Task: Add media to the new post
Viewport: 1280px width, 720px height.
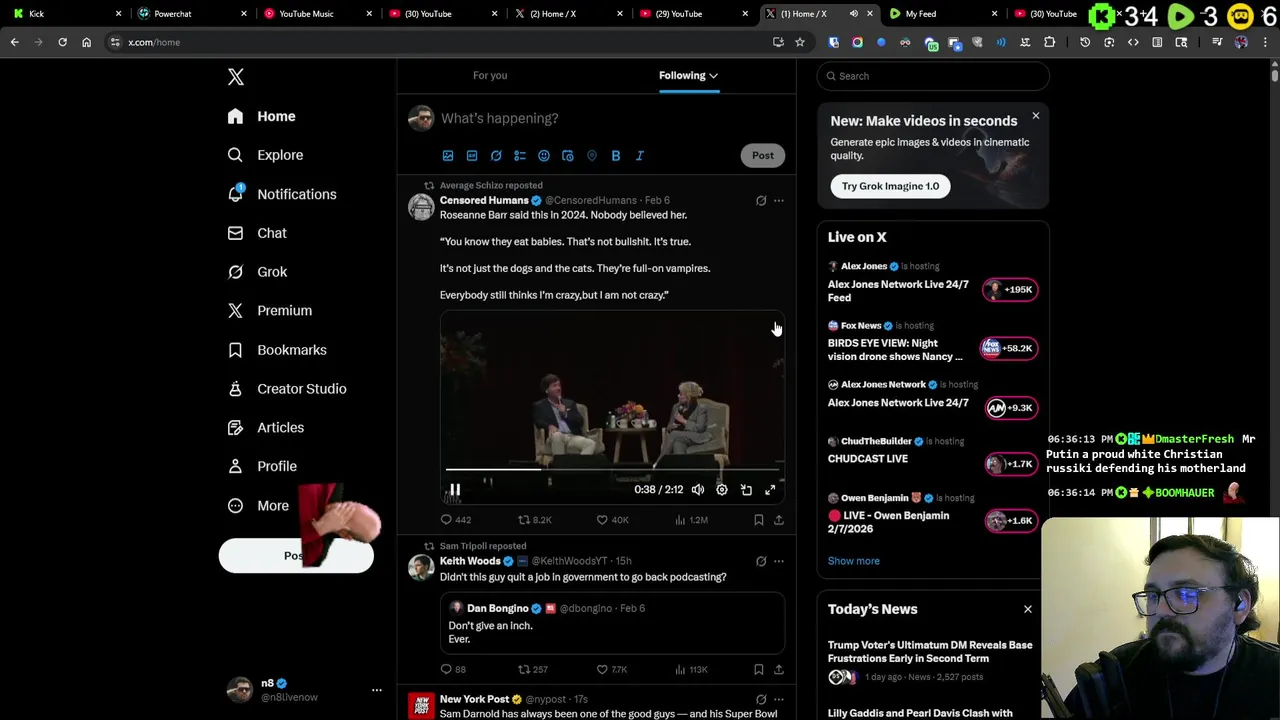Action: coord(448,156)
